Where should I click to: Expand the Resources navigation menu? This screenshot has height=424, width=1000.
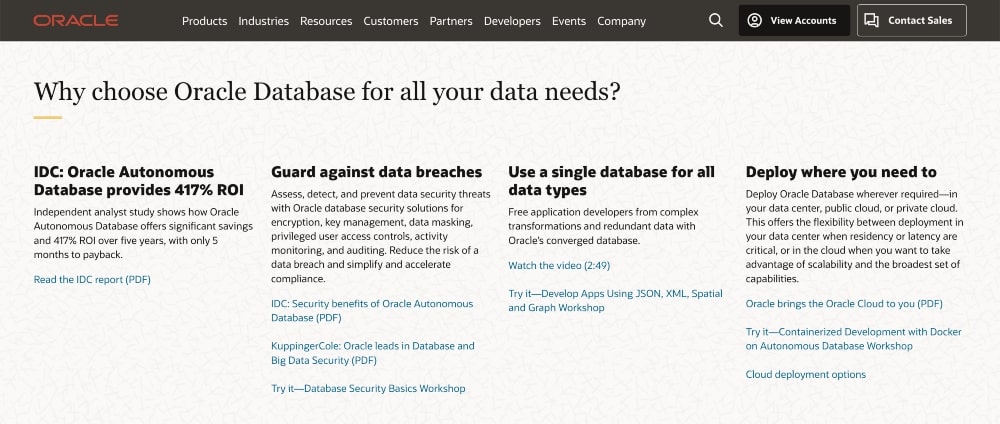326,21
